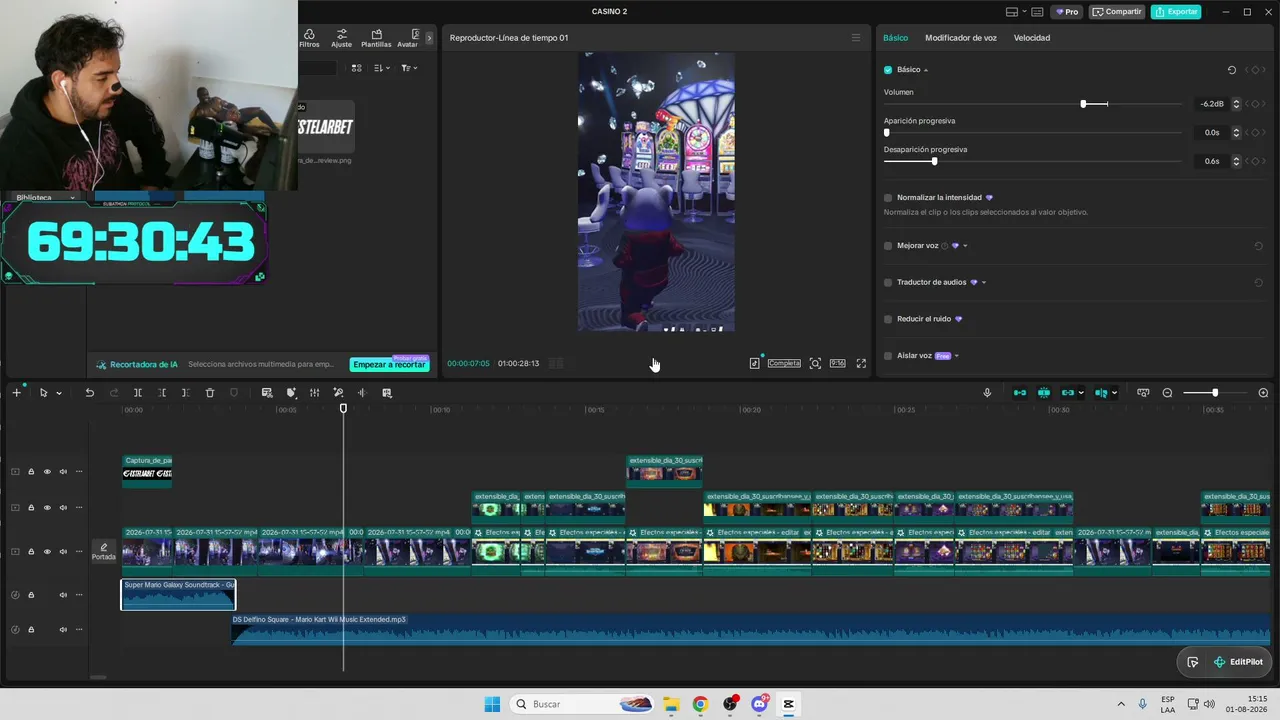Open Ajuste in the media toolbar
Screen dimensions: 1280x720
point(341,38)
